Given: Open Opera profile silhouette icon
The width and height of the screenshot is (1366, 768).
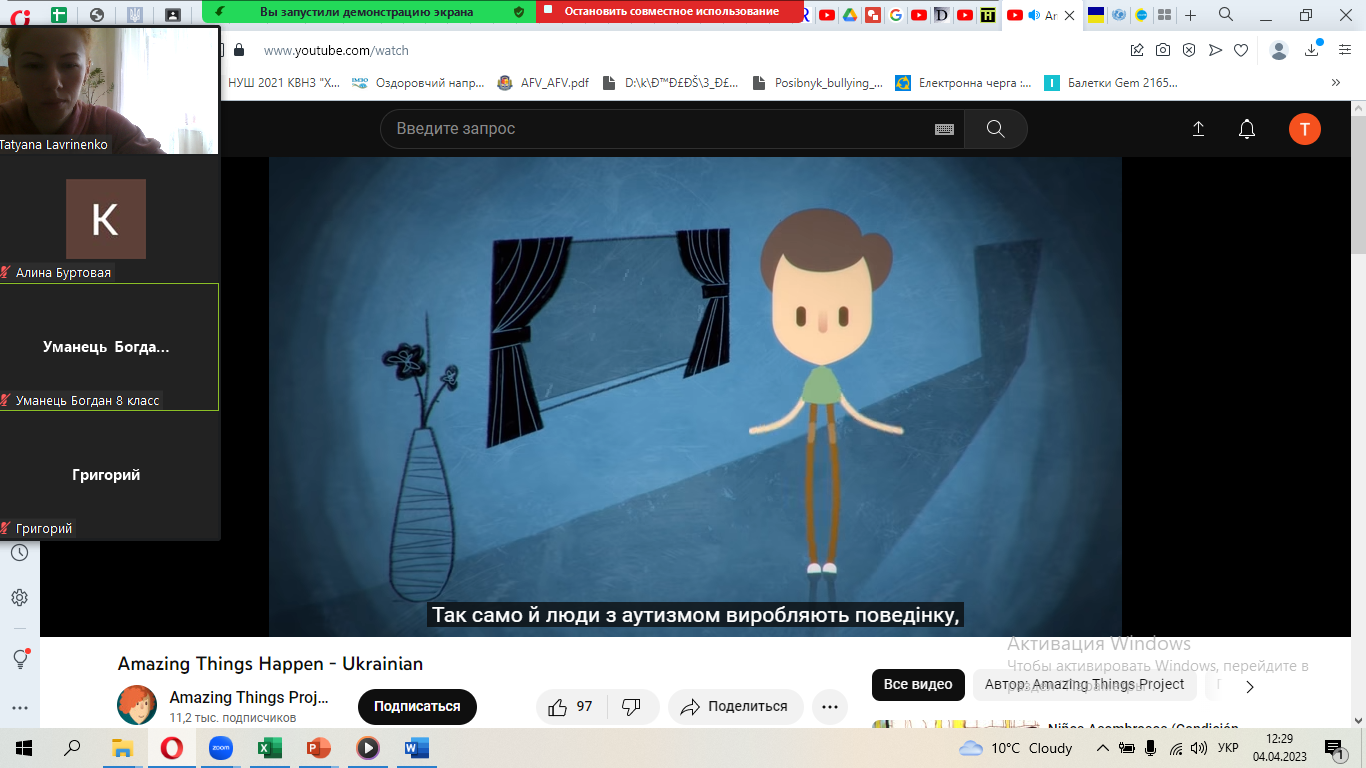Looking at the screenshot, I should pos(1279,50).
